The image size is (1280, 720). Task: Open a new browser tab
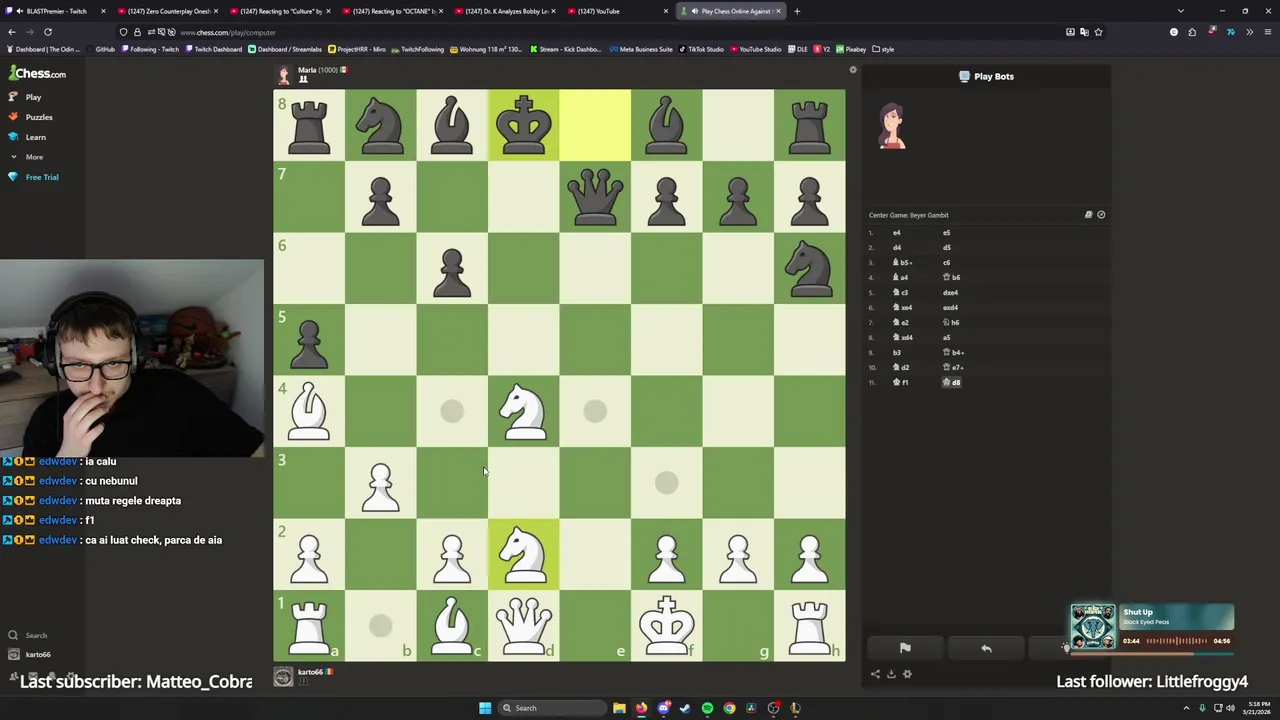tap(797, 11)
